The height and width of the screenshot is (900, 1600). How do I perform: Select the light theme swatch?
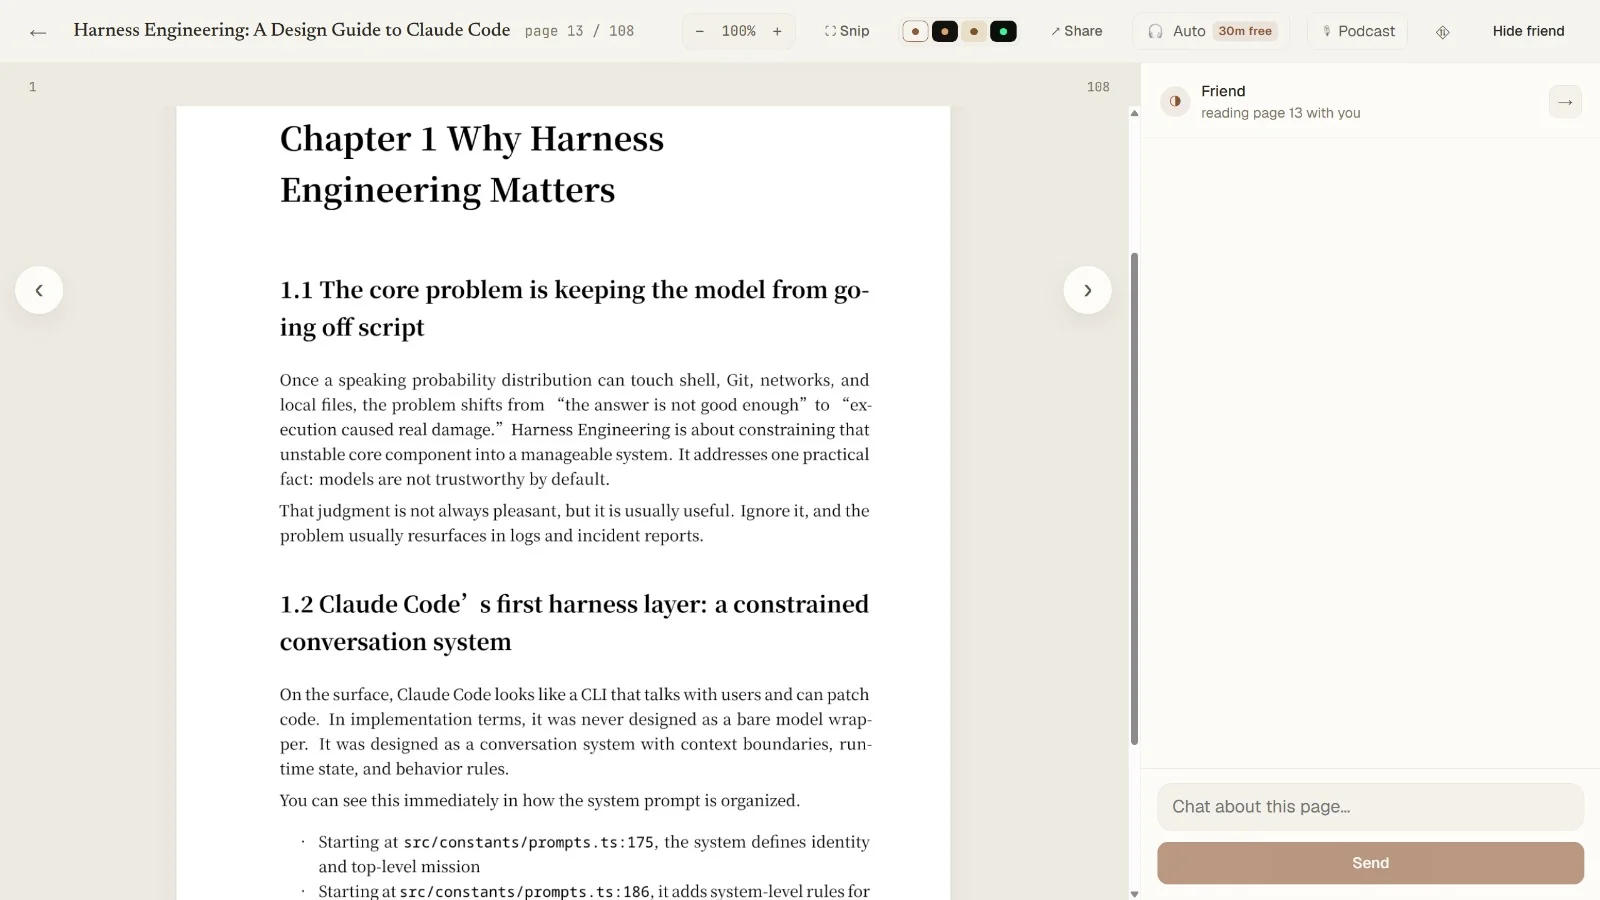(x=915, y=31)
